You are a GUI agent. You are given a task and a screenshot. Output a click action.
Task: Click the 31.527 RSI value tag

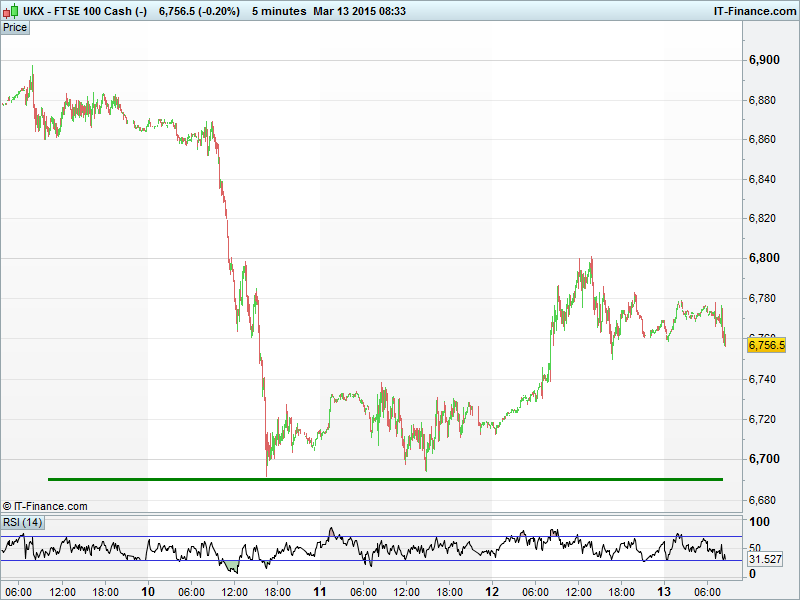tap(765, 559)
